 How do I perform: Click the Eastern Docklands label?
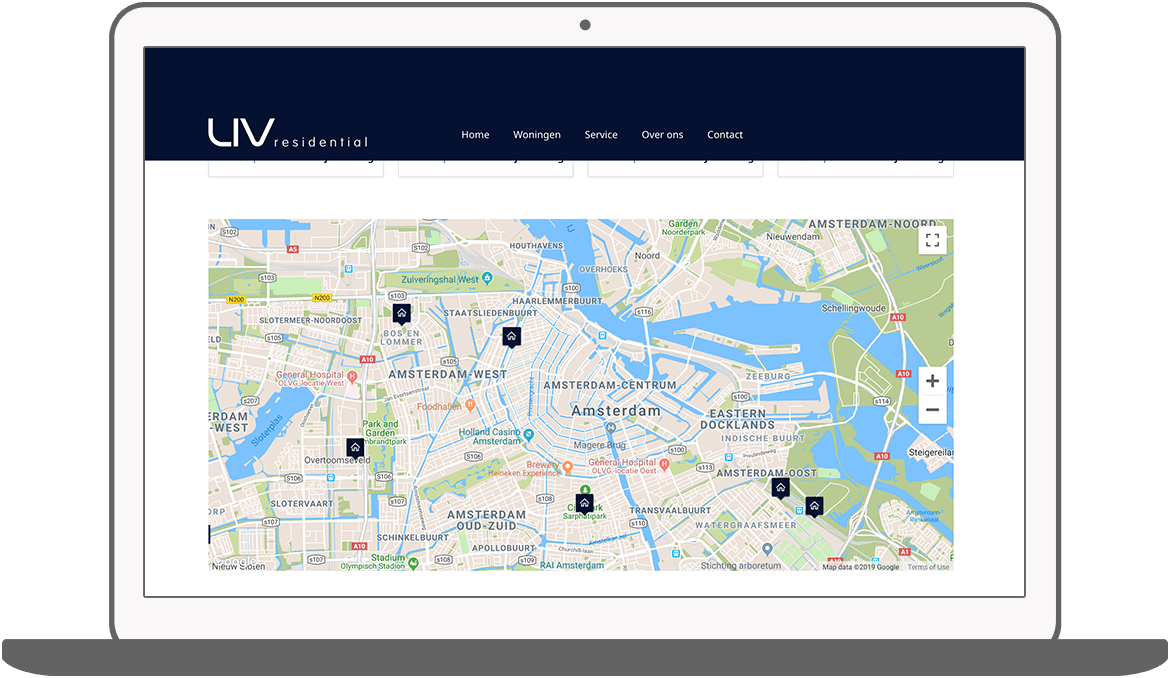(737, 419)
